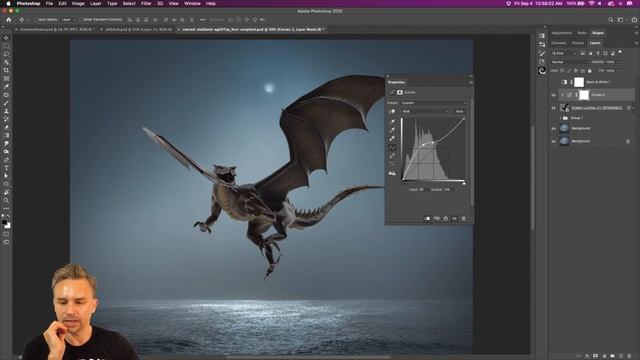
Task: Toggle the layer filter switch in Layers panel
Action: (x=620, y=52)
